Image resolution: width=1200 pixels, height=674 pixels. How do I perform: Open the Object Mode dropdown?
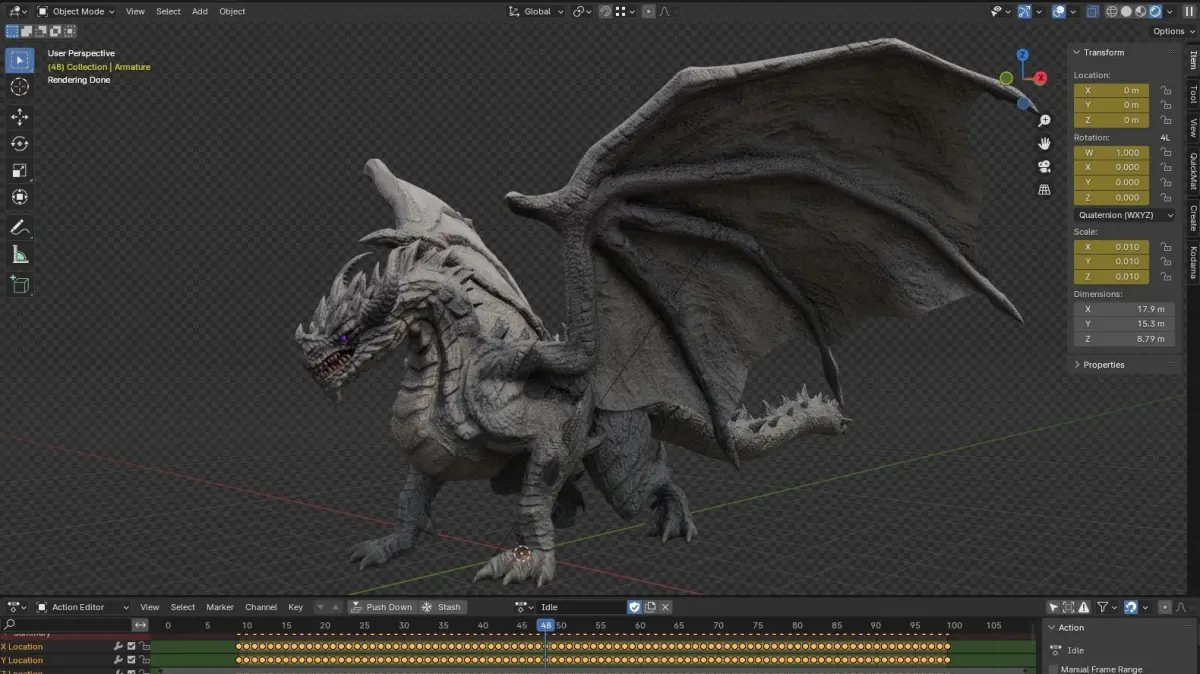(x=76, y=11)
